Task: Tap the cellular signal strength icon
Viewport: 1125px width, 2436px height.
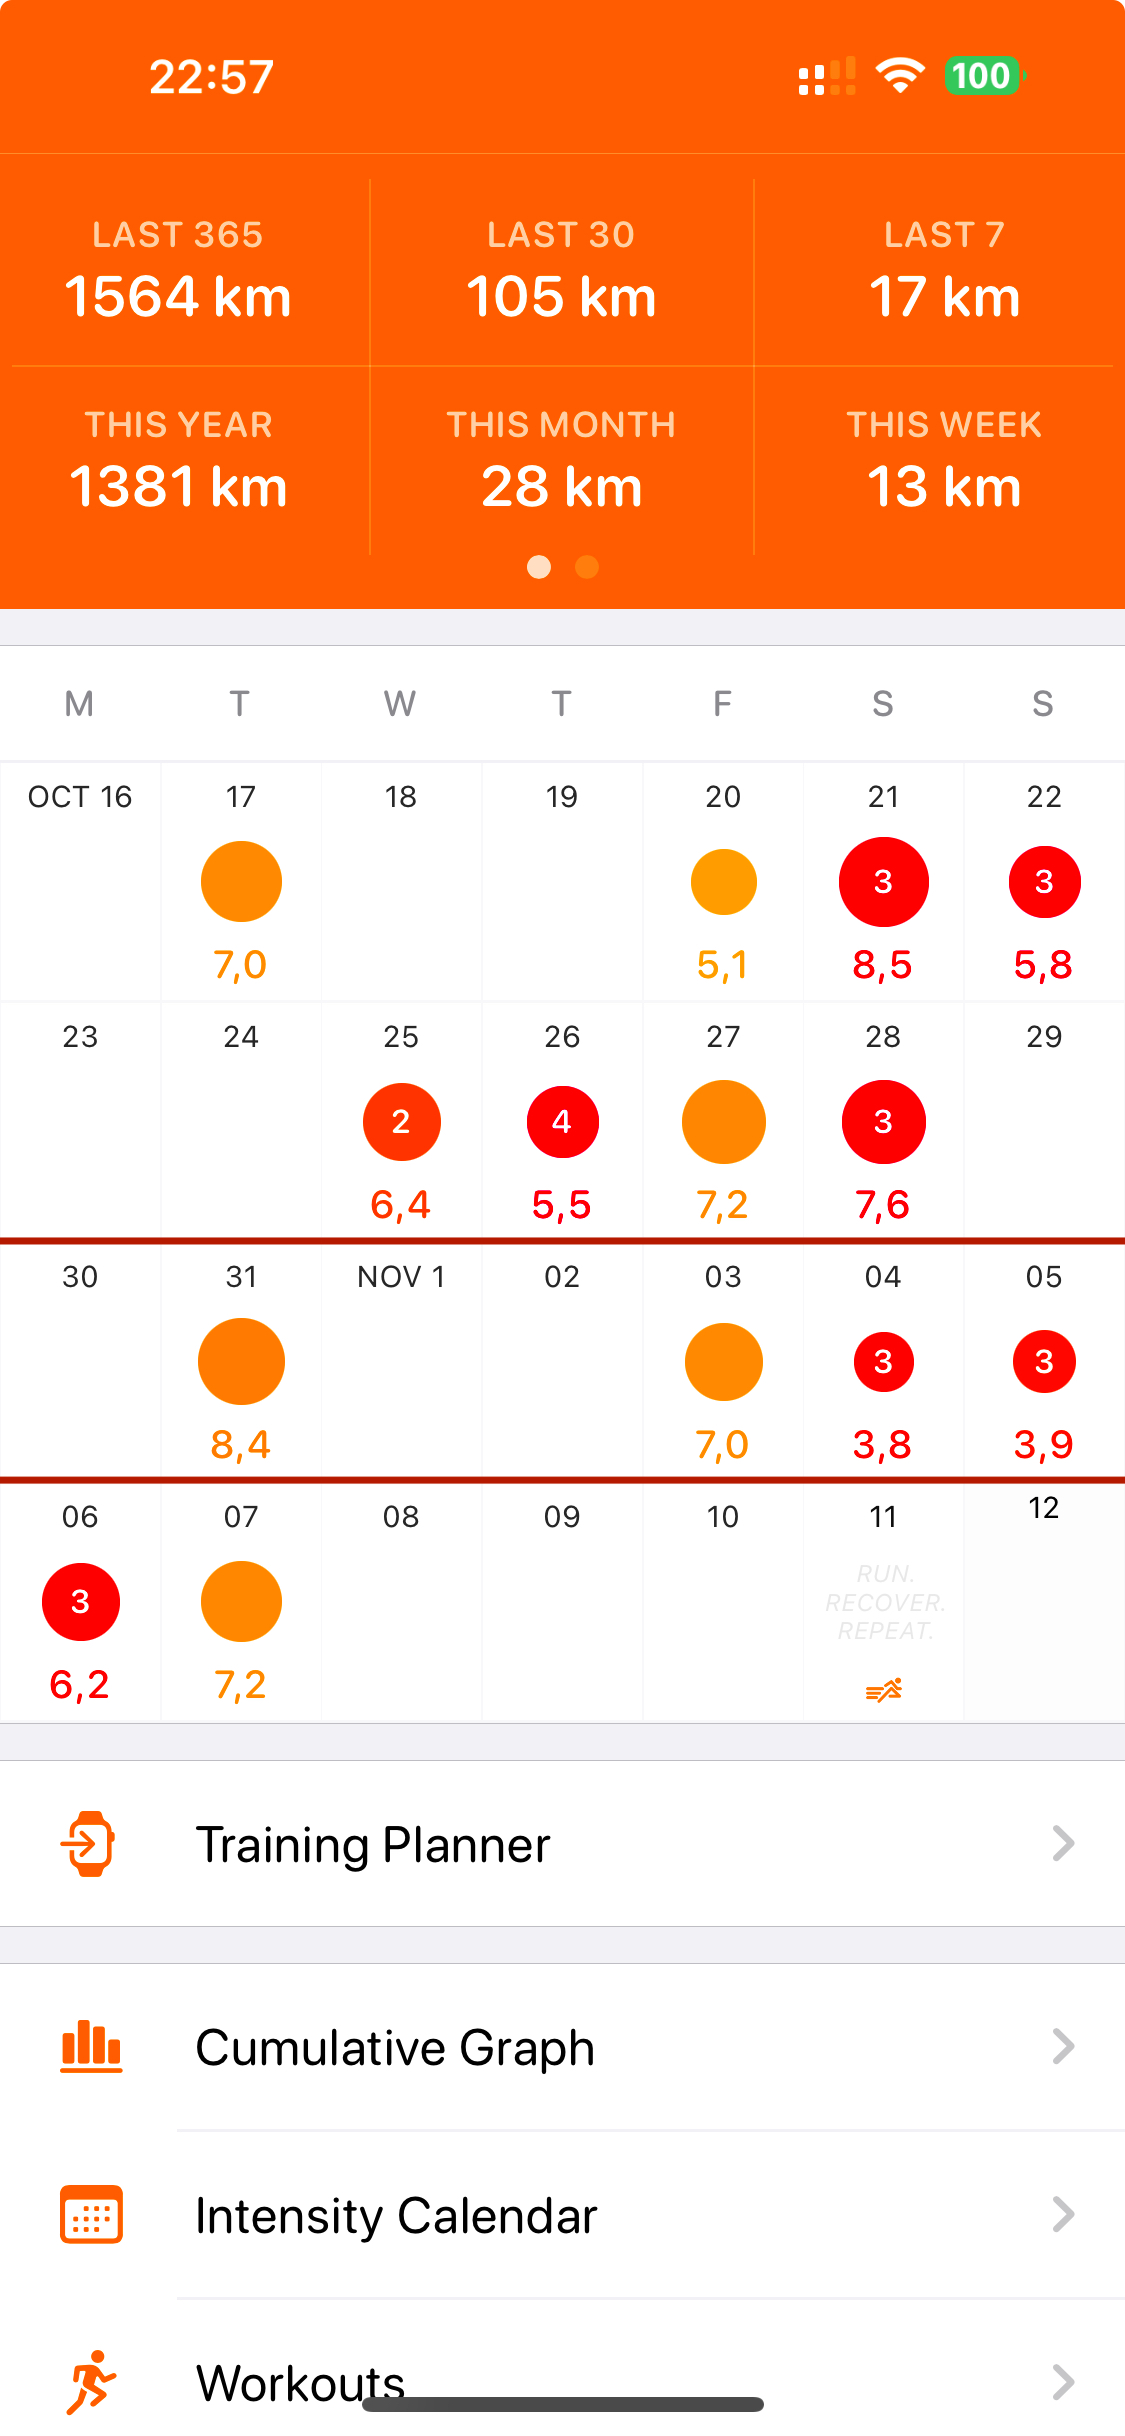Action: (827, 76)
